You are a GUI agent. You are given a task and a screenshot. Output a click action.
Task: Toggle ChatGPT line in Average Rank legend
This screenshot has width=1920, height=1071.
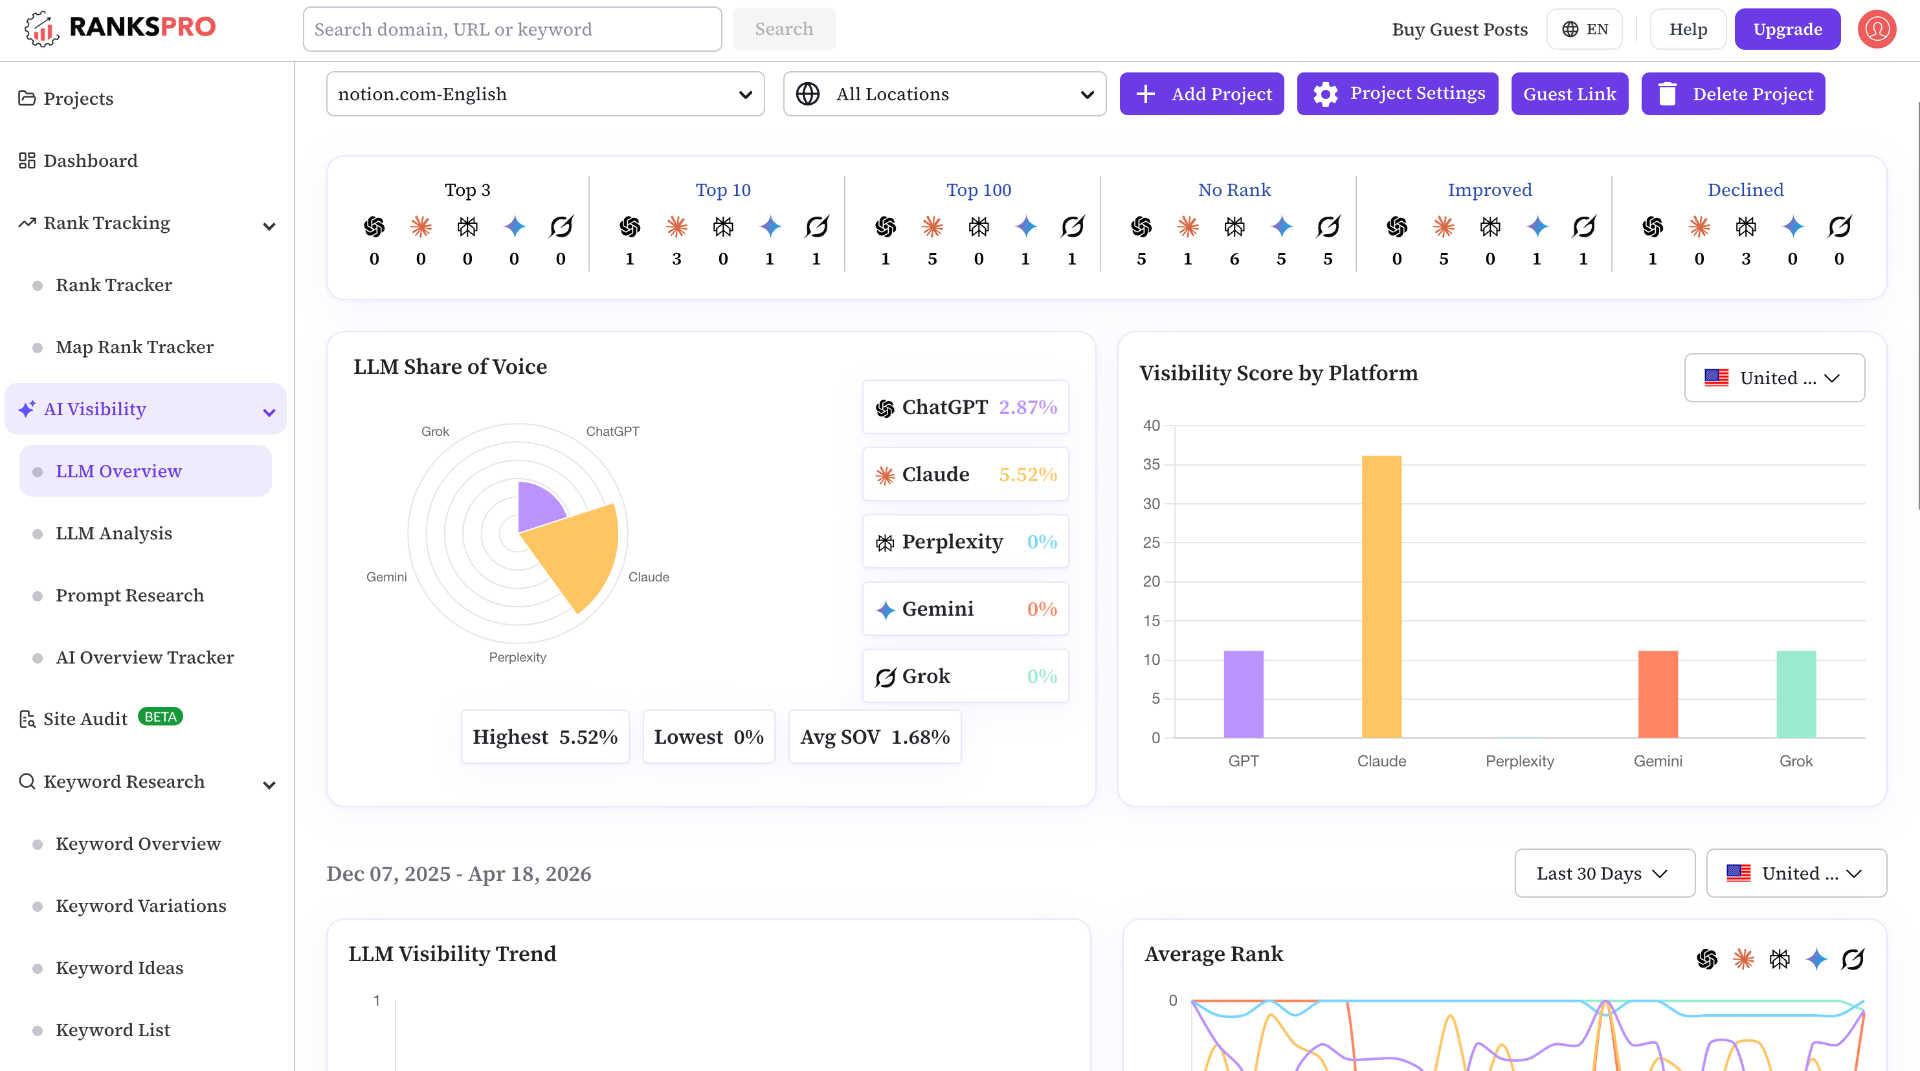click(x=1707, y=959)
